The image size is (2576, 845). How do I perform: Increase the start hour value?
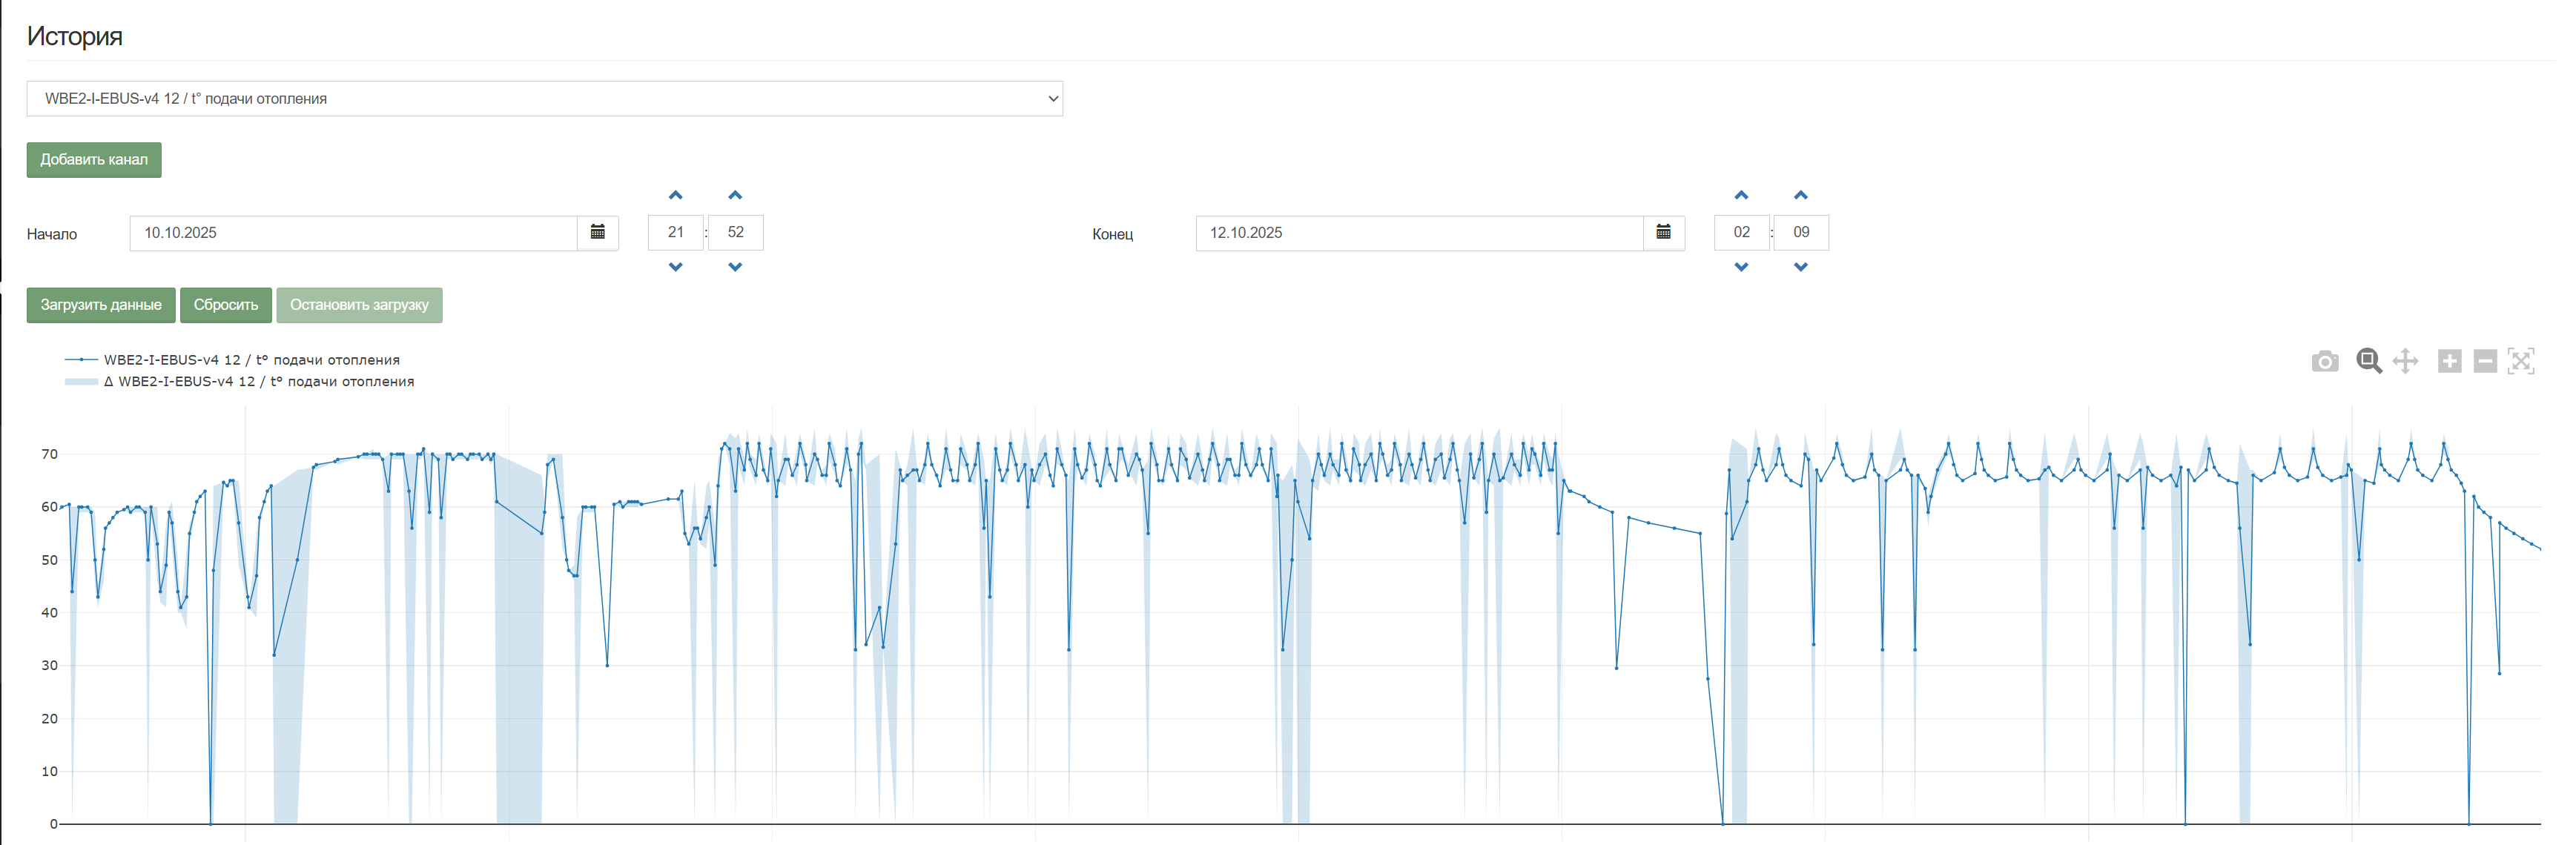pyautogui.click(x=675, y=195)
